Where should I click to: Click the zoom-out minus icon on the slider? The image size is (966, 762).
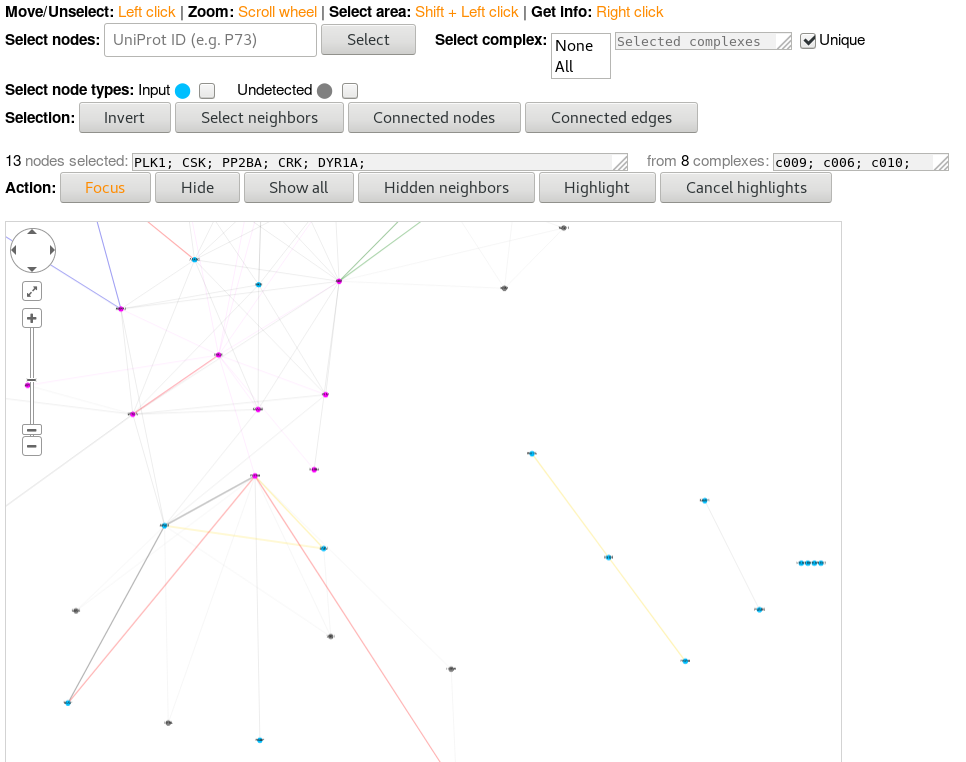[x=31, y=429]
